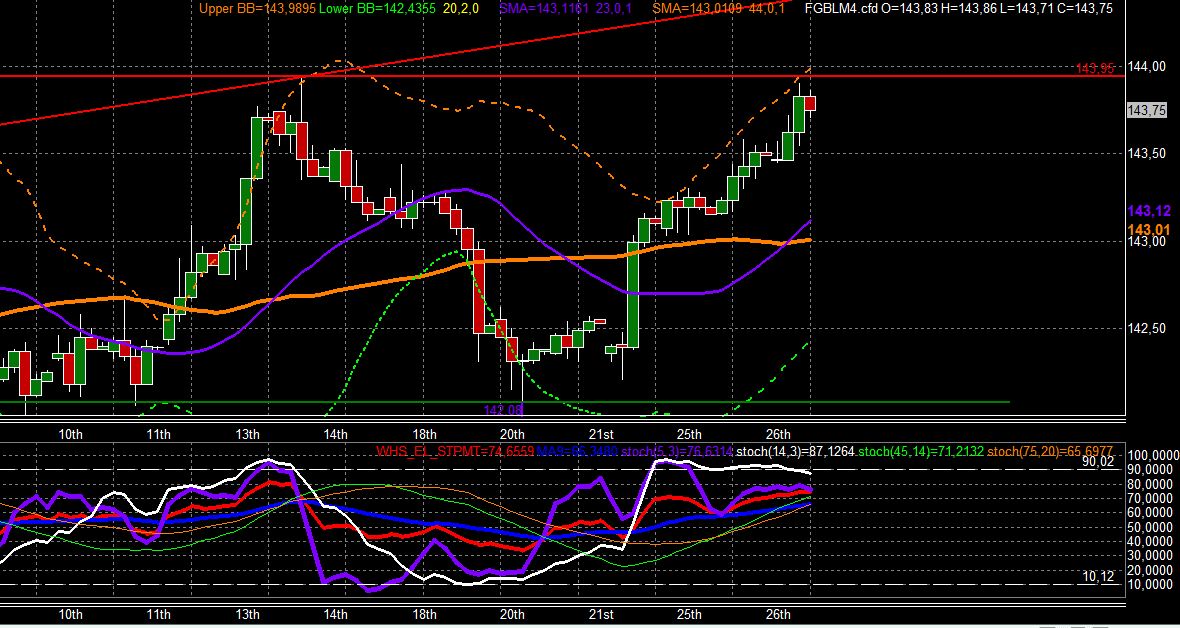
Task: Click the '80,0000' stochastic axis label
Action: (x=1151, y=484)
